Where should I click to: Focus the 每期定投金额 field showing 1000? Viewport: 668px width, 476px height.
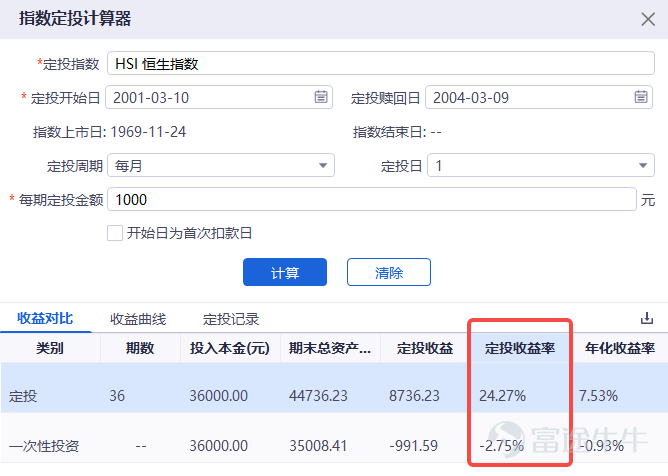pos(372,199)
